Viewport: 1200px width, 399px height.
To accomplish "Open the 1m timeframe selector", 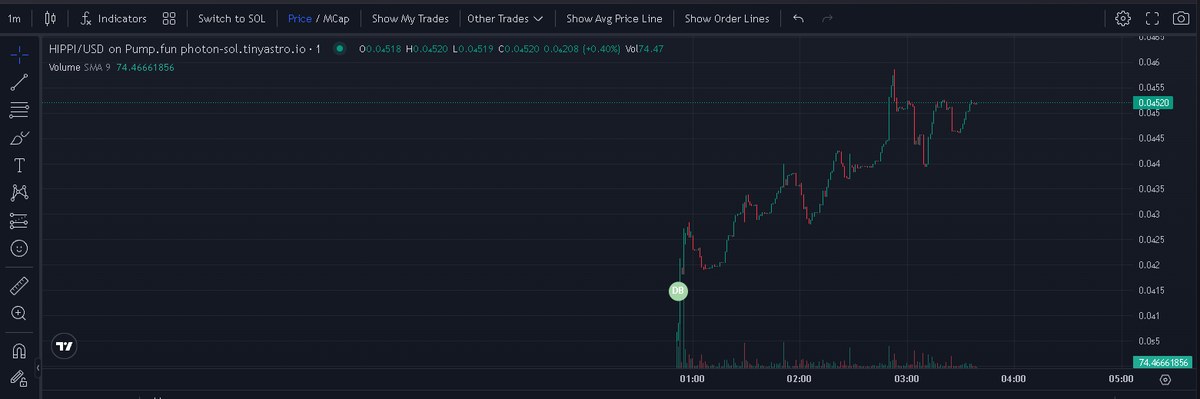I will coord(14,18).
